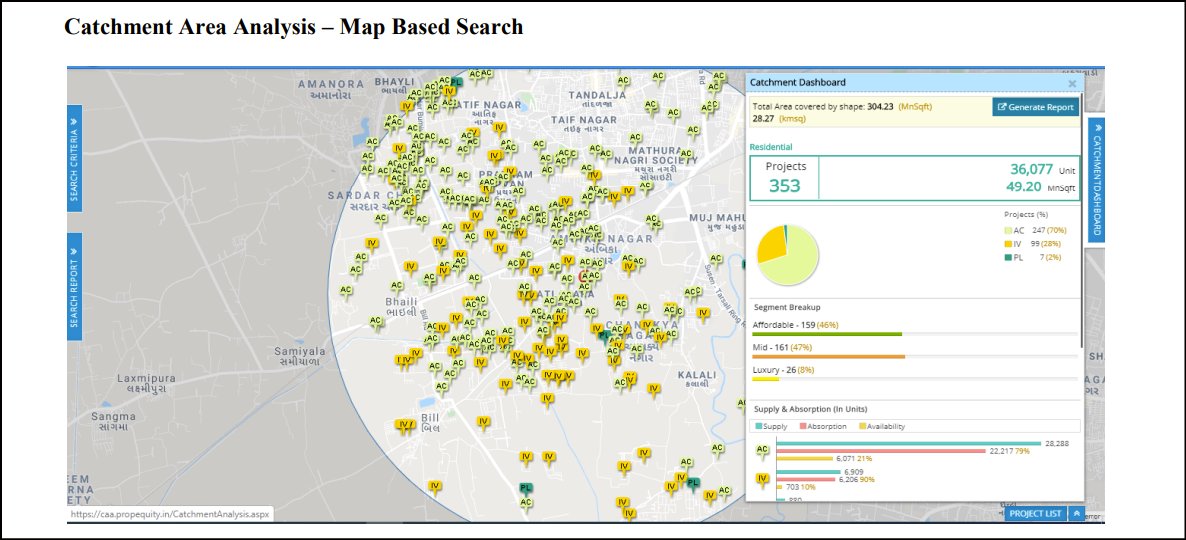Click the Samiyala map label
The image size is (1186, 540).
pos(300,351)
